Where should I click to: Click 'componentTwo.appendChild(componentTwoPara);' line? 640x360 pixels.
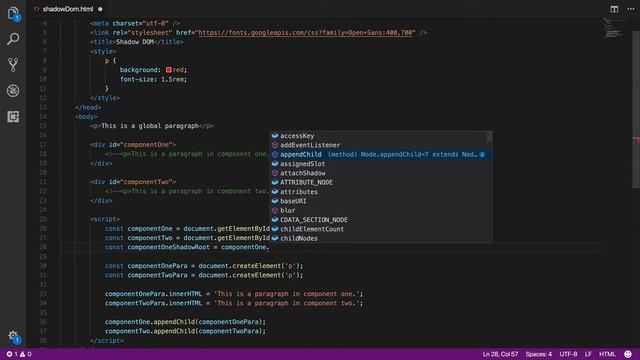click(x=185, y=331)
